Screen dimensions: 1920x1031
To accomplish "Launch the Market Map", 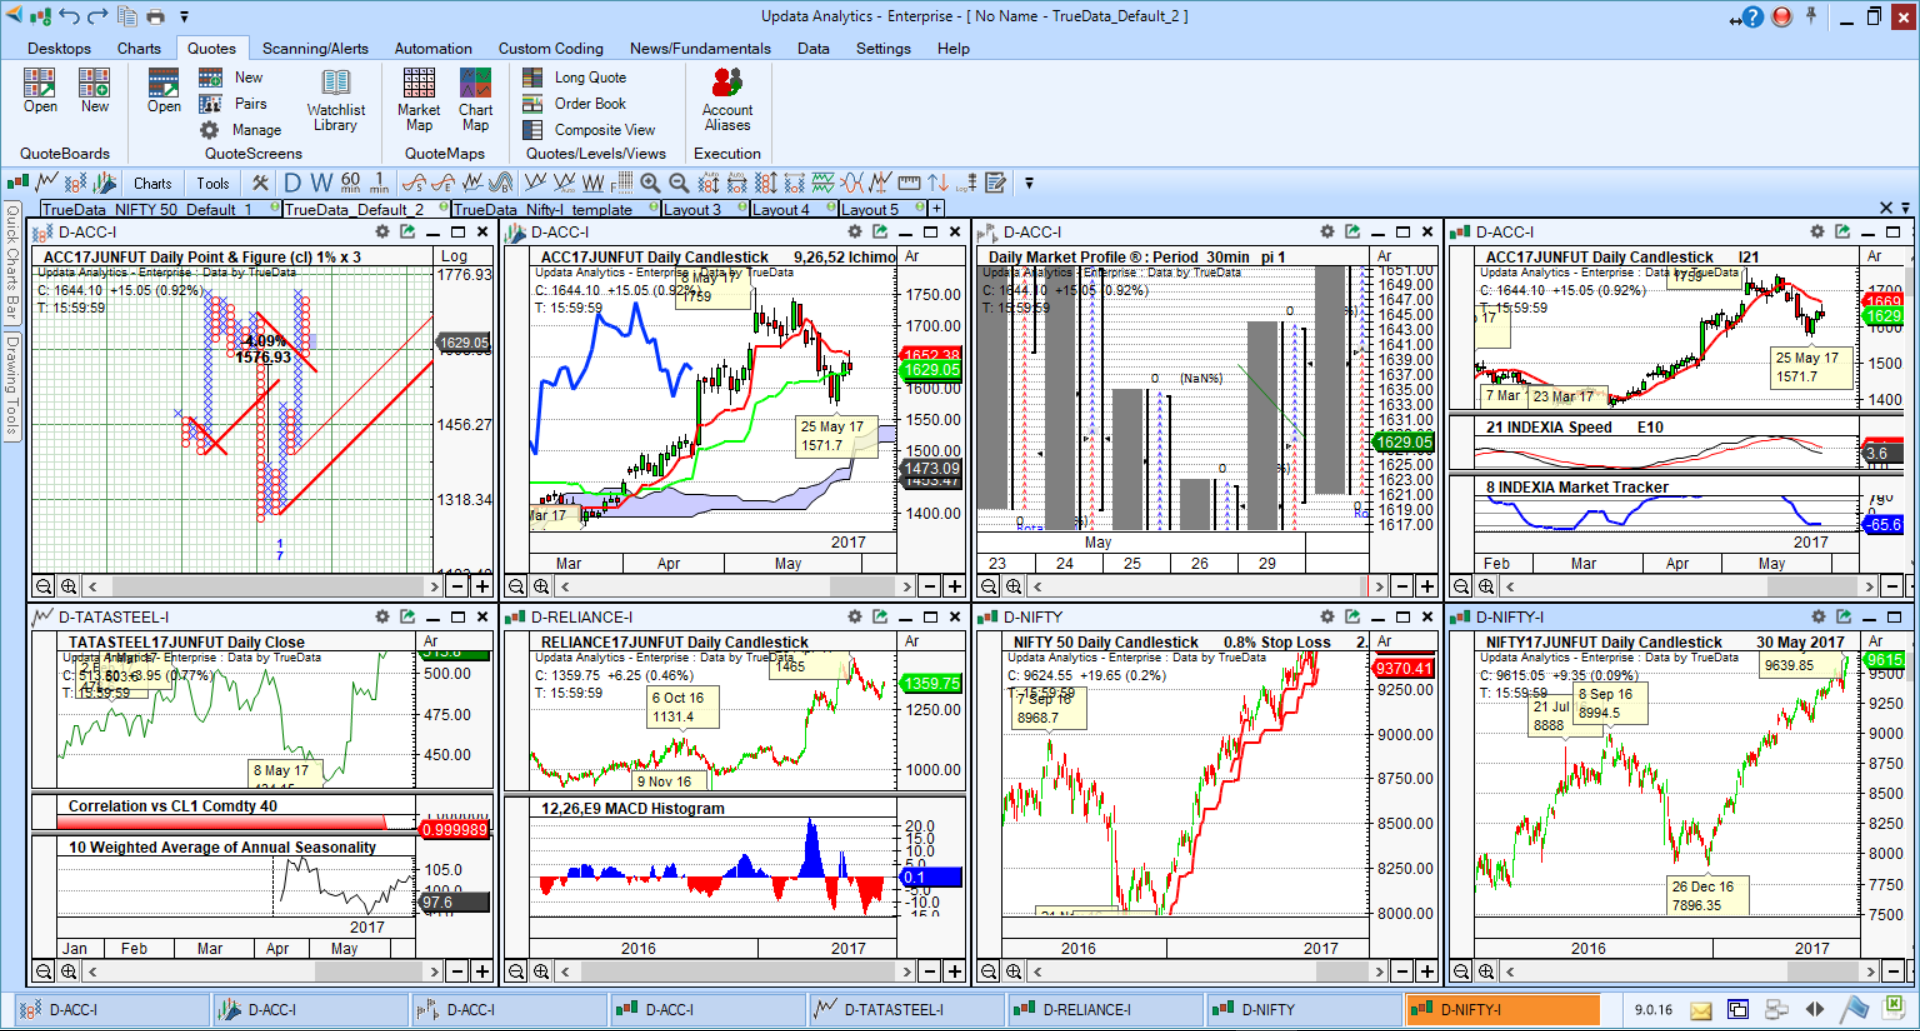I will pos(419,100).
